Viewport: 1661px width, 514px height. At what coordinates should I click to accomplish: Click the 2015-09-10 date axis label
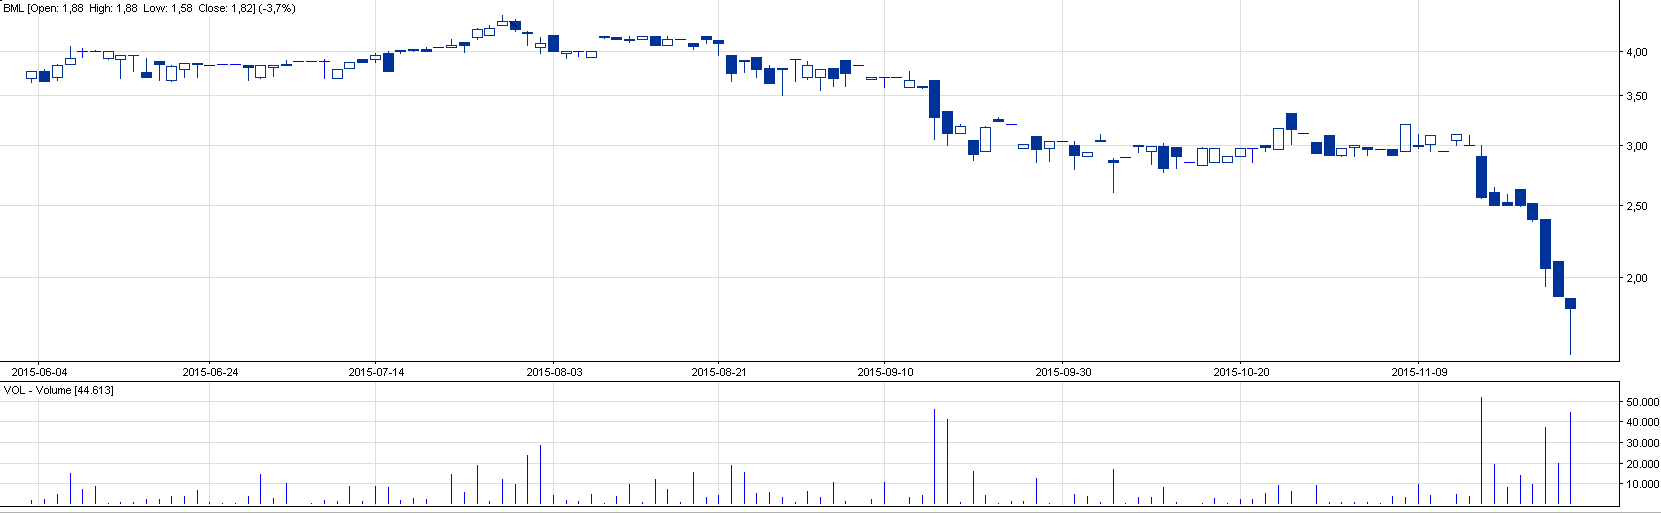pyautogui.click(x=885, y=372)
